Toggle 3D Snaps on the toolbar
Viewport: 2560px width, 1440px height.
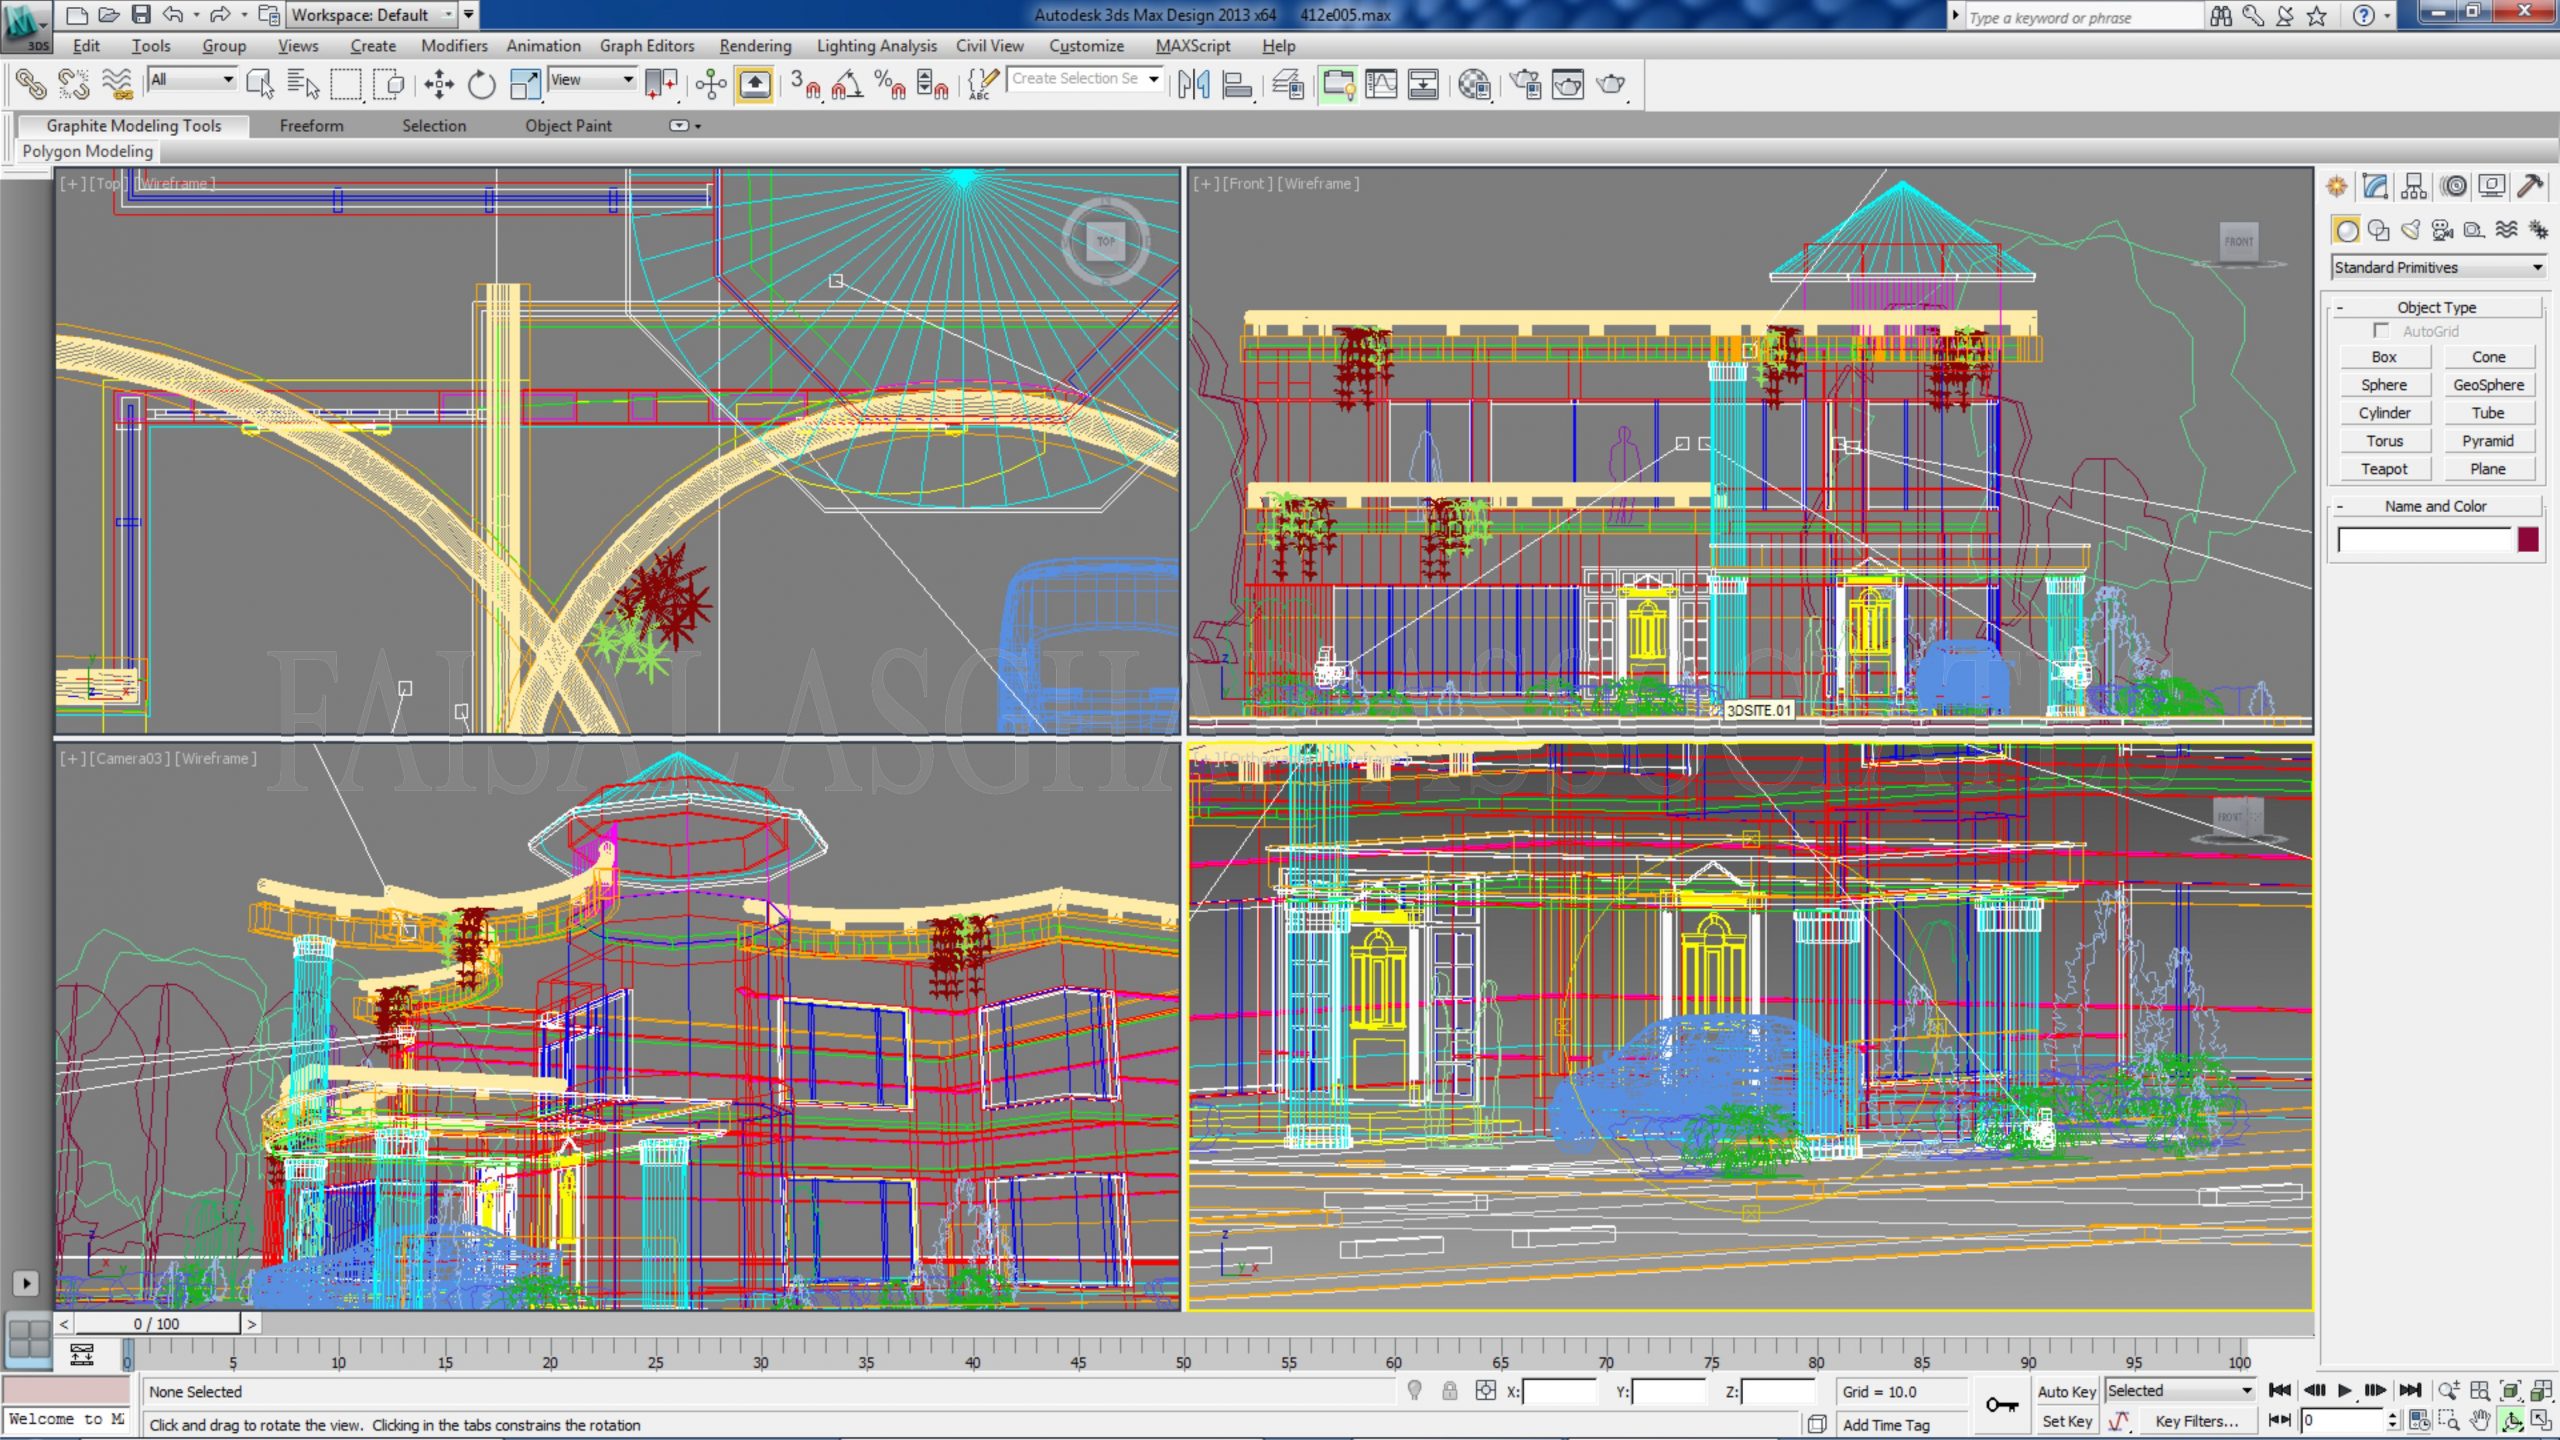pyautogui.click(x=804, y=85)
